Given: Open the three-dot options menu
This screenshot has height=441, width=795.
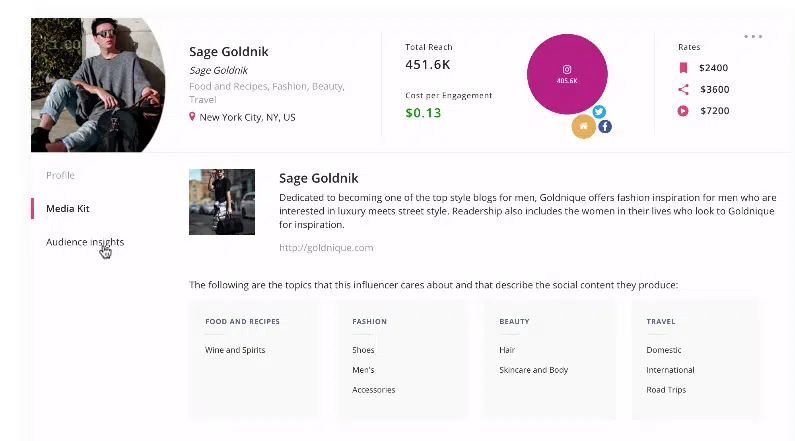Looking at the screenshot, I should click(x=753, y=36).
